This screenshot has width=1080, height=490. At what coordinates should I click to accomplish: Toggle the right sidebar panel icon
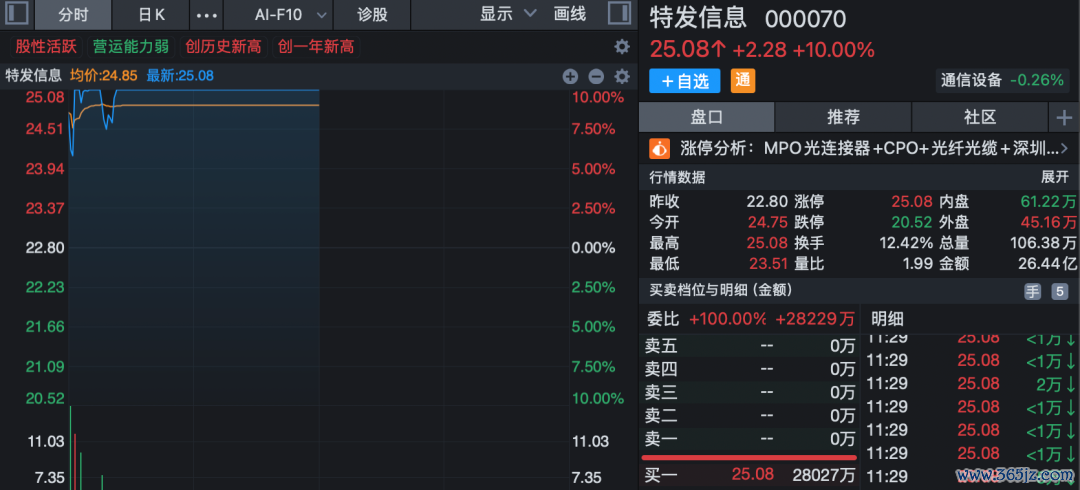(619, 14)
